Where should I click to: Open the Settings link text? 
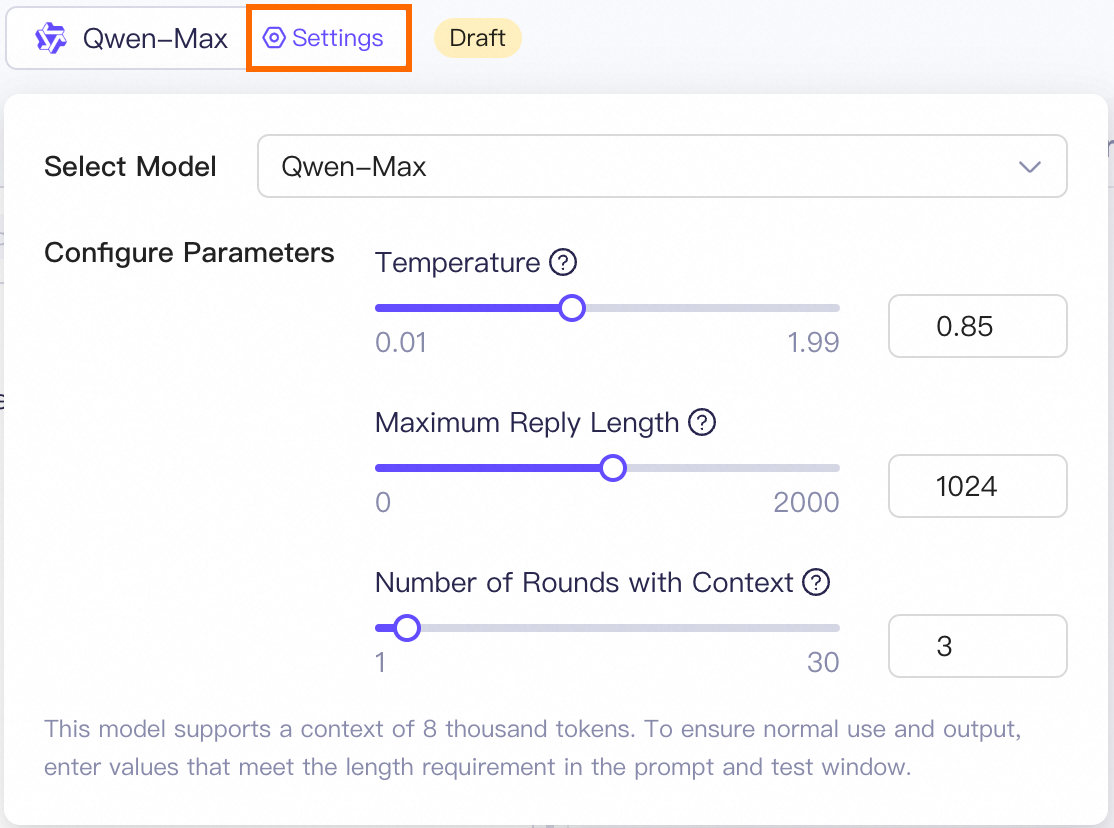pyautogui.click(x=337, y=39)
